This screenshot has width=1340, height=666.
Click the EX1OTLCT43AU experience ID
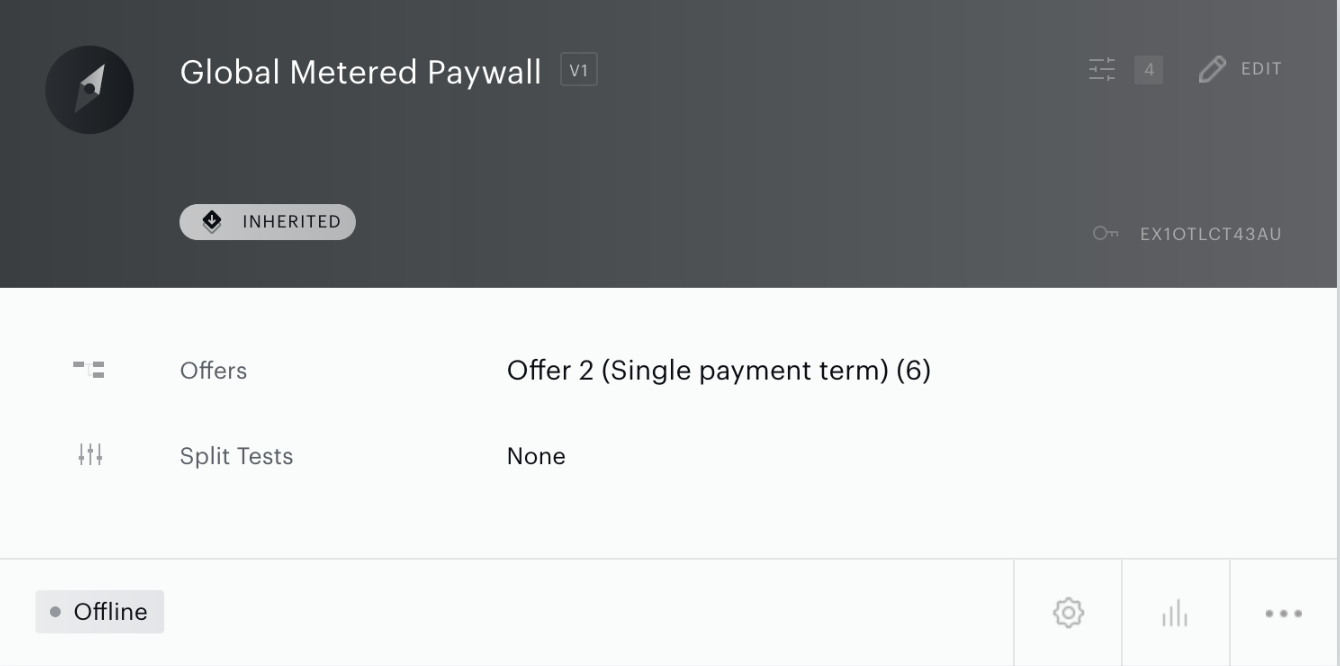pos(1211,234)
